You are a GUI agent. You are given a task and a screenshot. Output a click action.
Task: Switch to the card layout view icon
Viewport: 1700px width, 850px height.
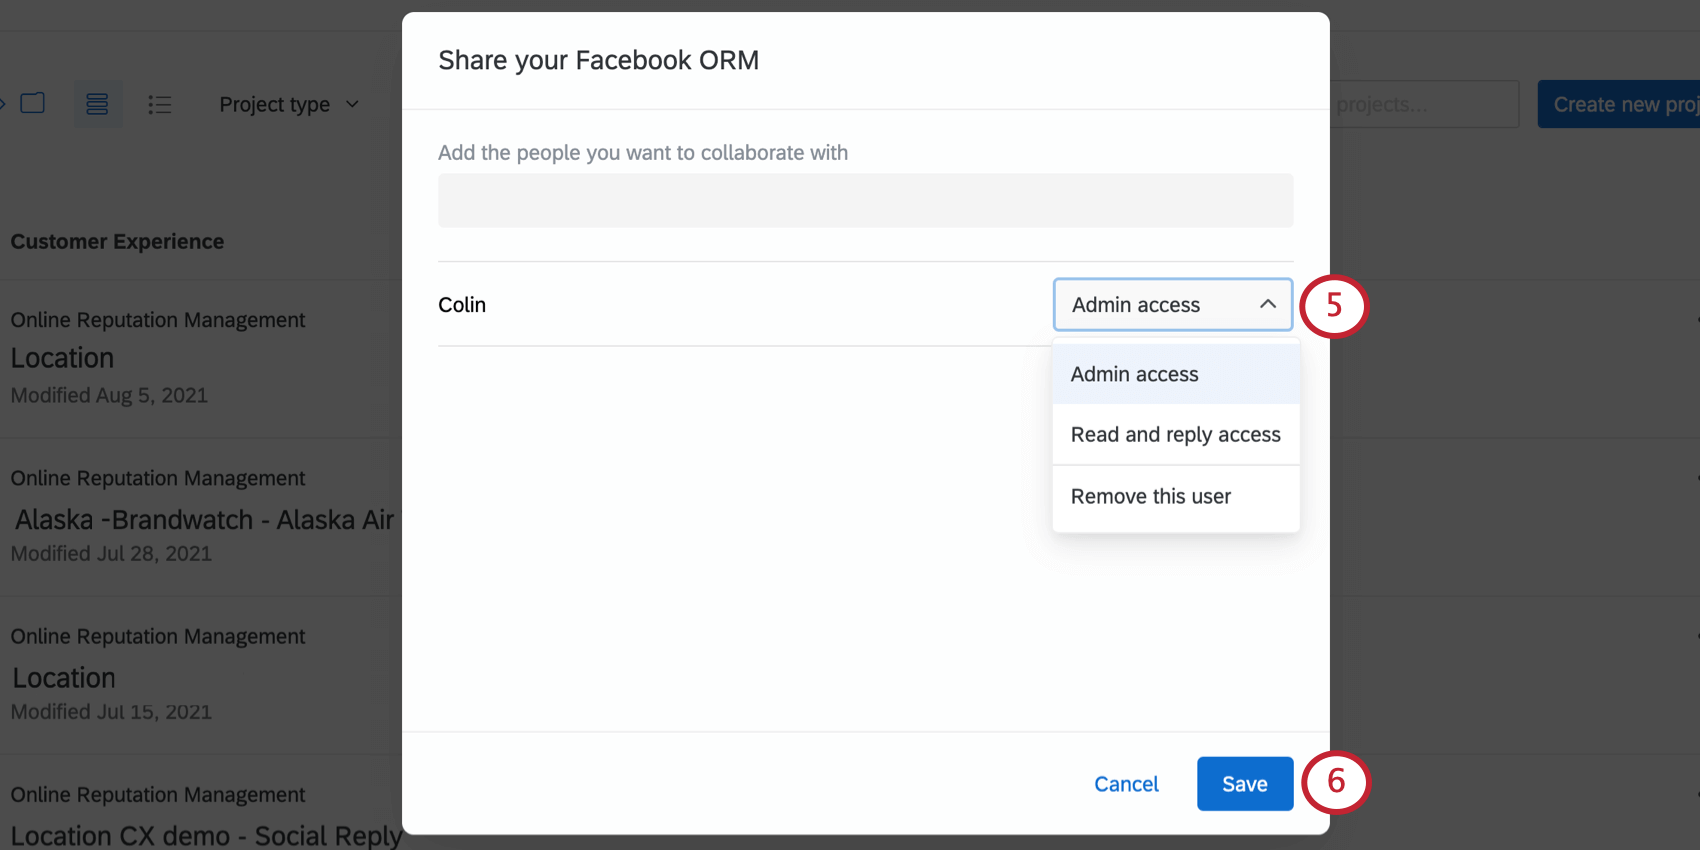97,104
